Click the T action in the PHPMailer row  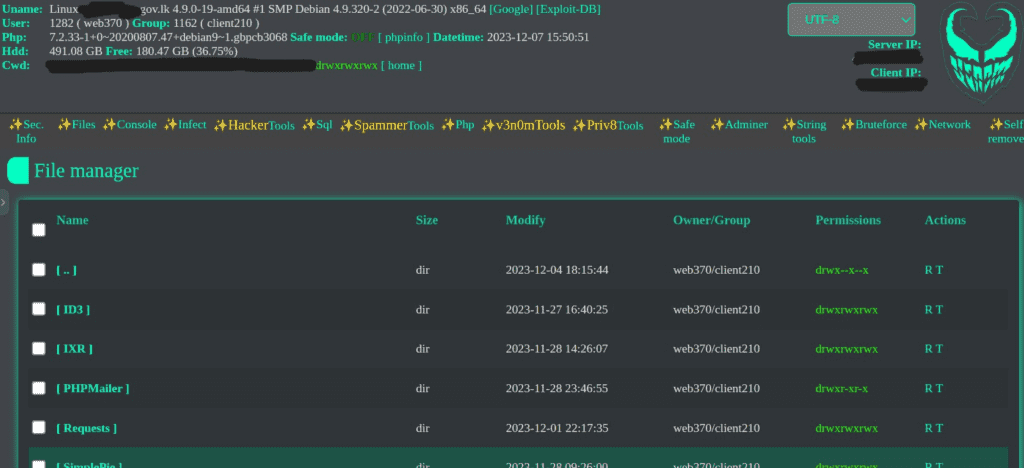(x=939, y=388)
